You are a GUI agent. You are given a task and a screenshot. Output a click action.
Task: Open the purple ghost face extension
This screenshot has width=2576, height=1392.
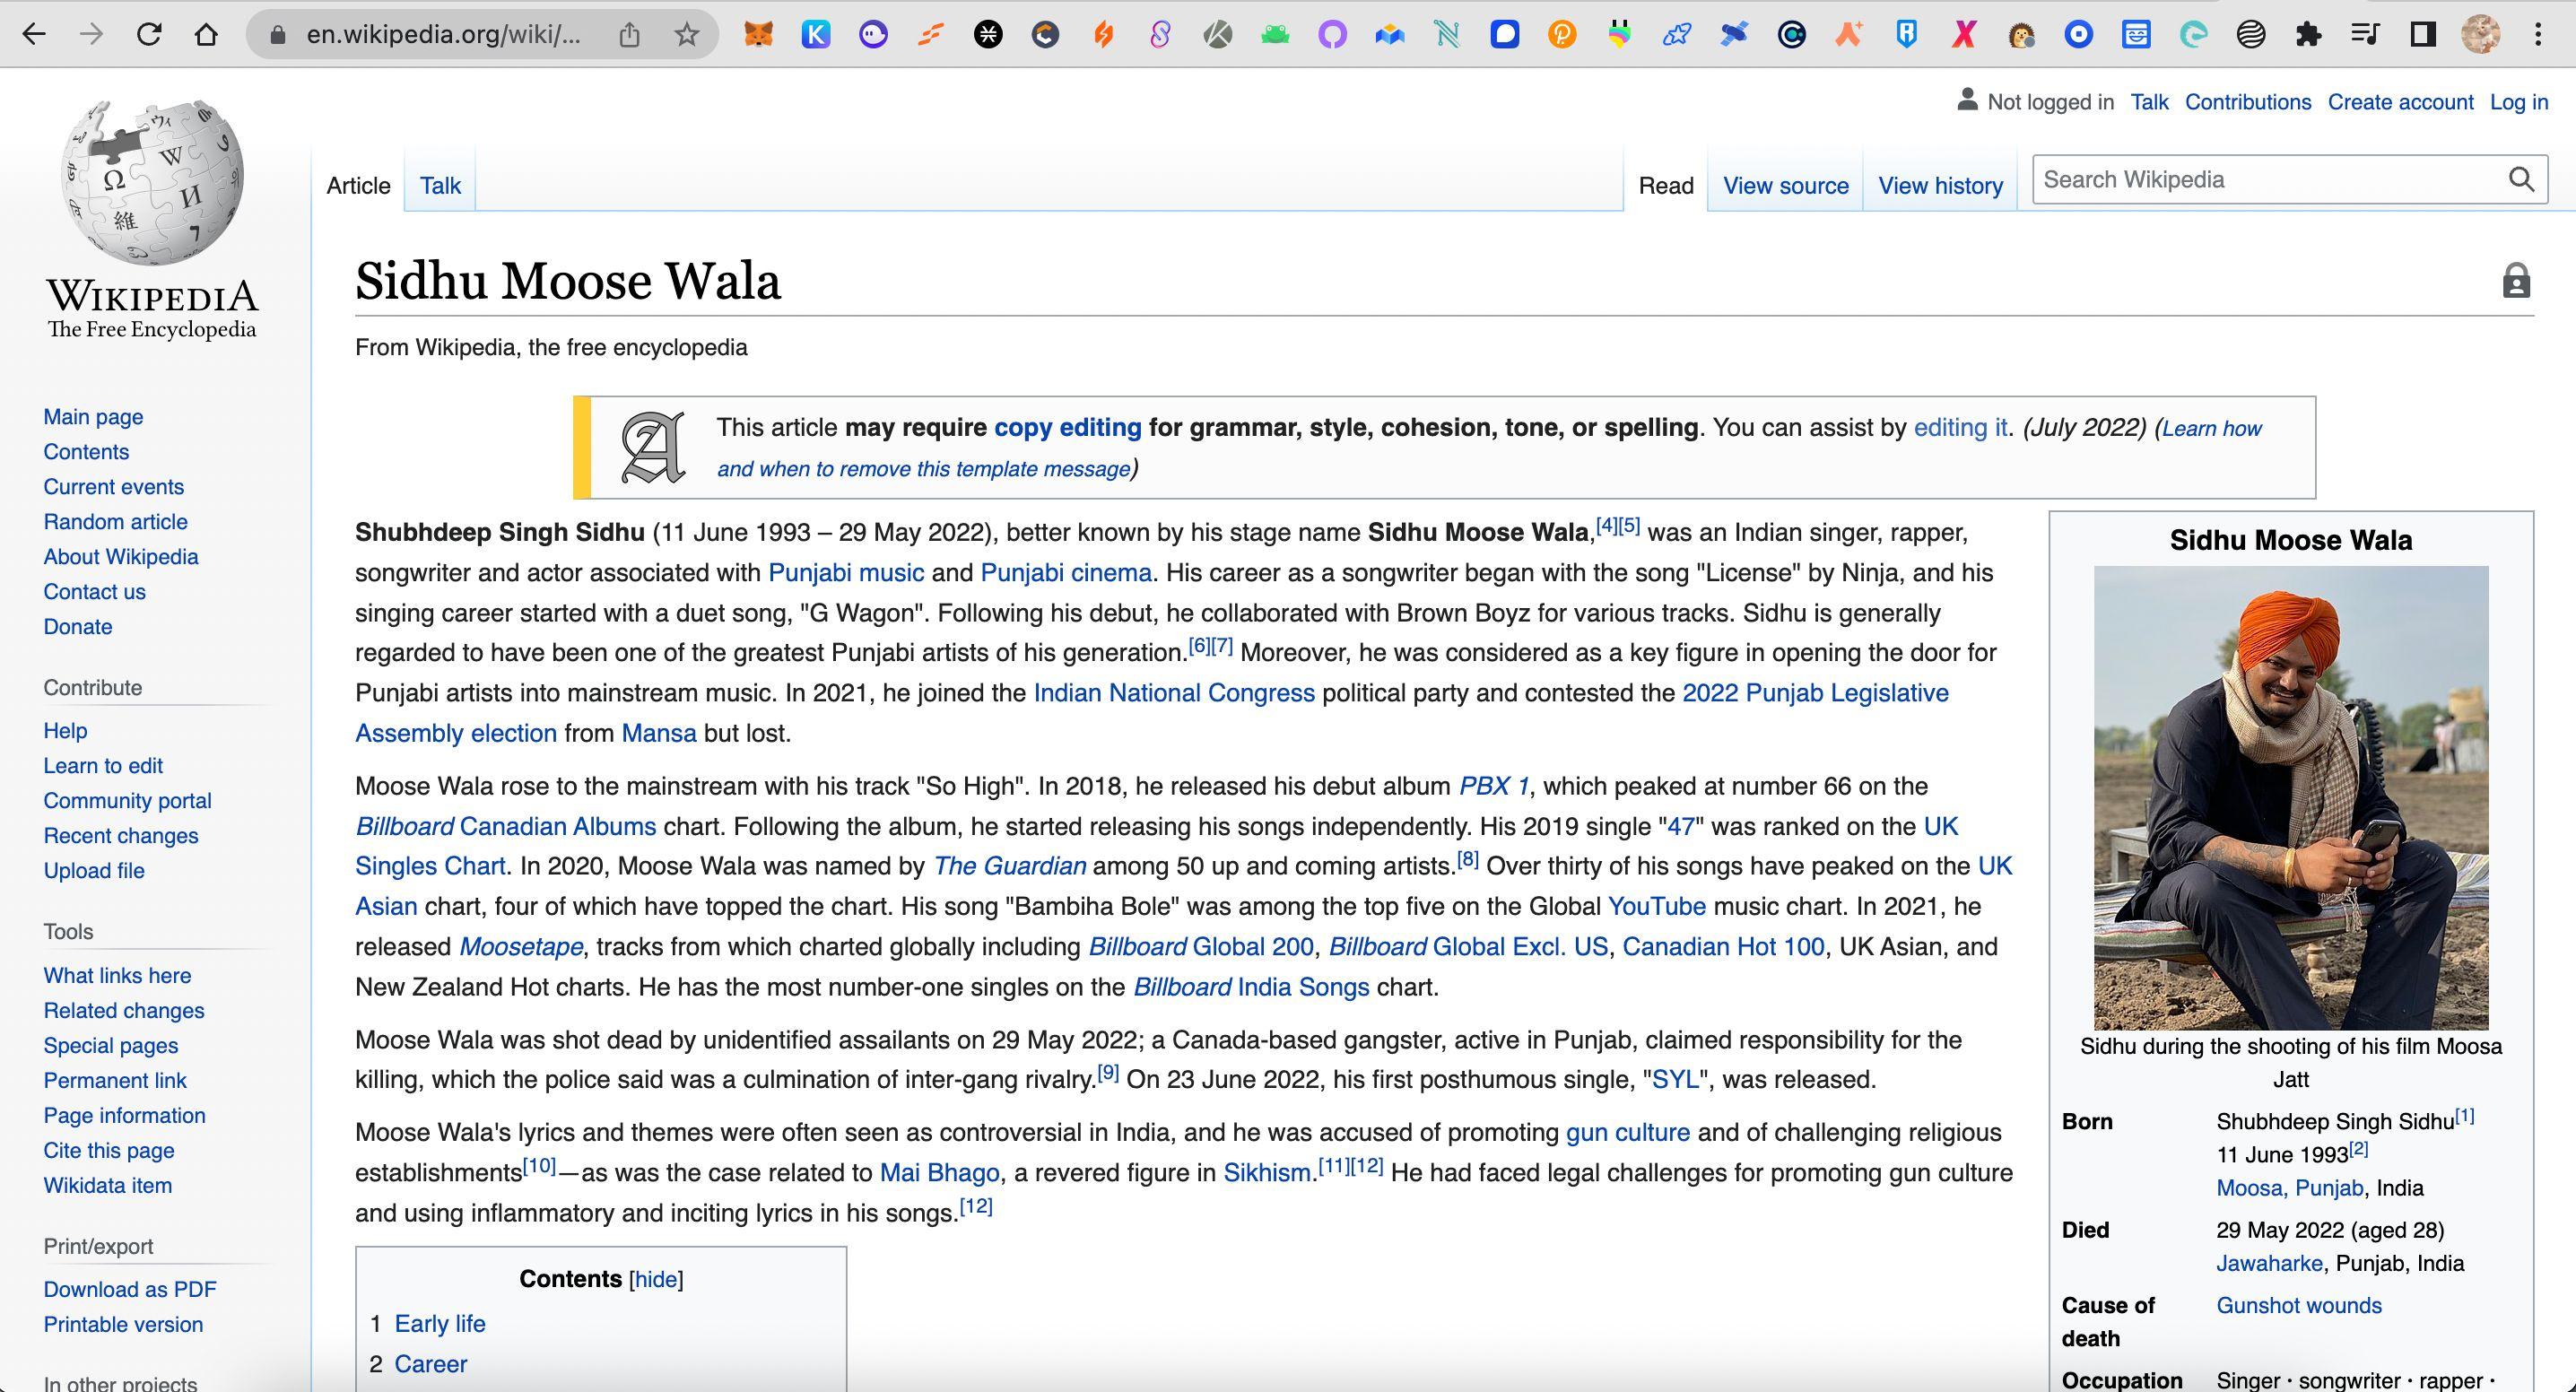873,35
